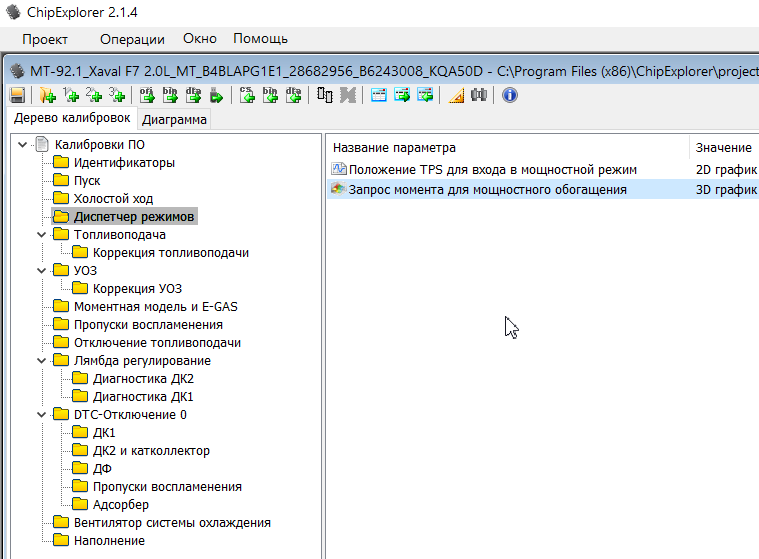Click the open folder with plus icon
This screenshot has width=759, height=559.
pos(47,95)
